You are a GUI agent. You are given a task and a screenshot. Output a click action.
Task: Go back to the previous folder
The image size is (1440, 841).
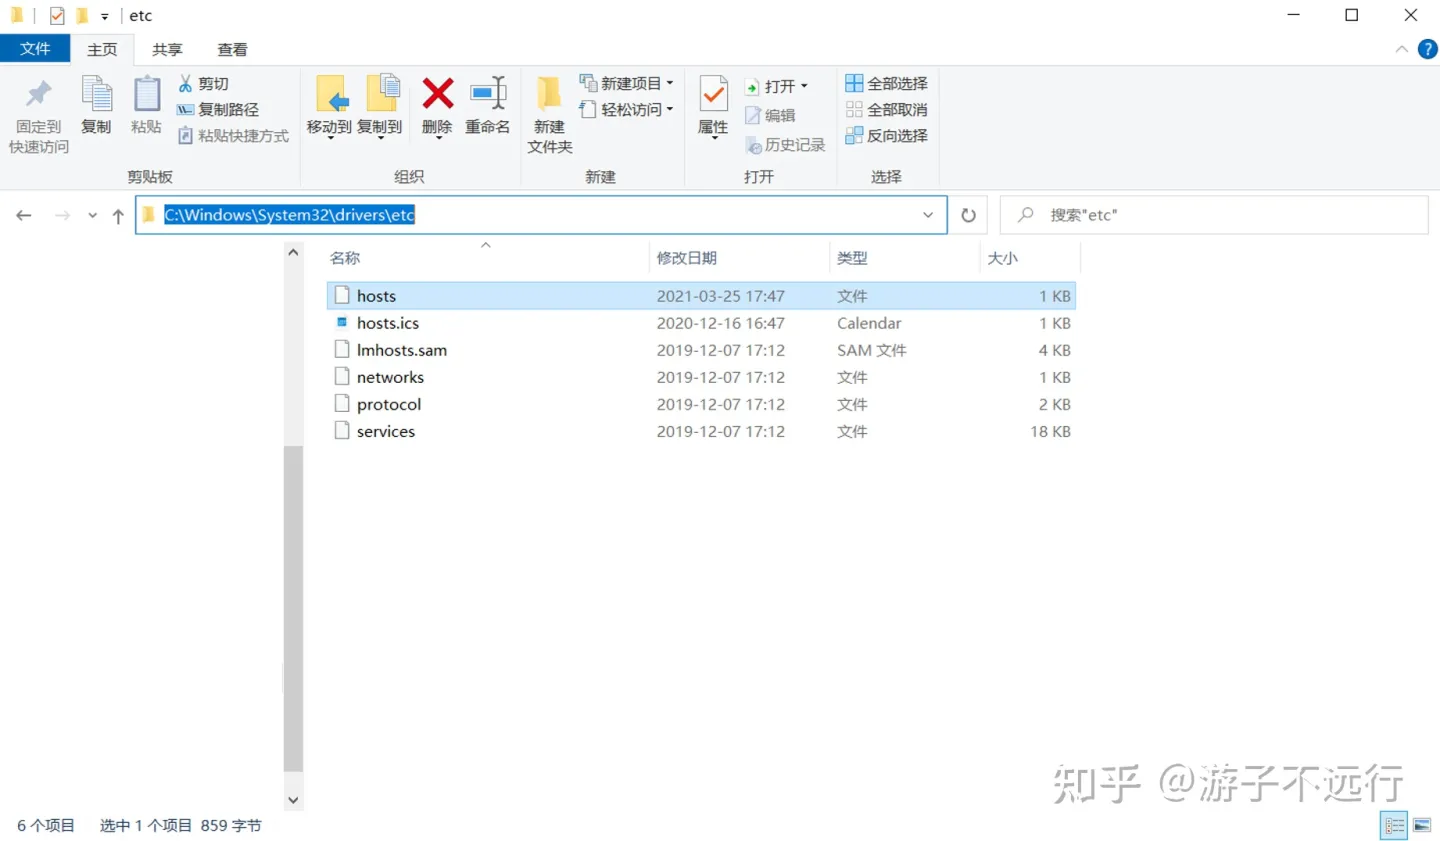[24, 215]
